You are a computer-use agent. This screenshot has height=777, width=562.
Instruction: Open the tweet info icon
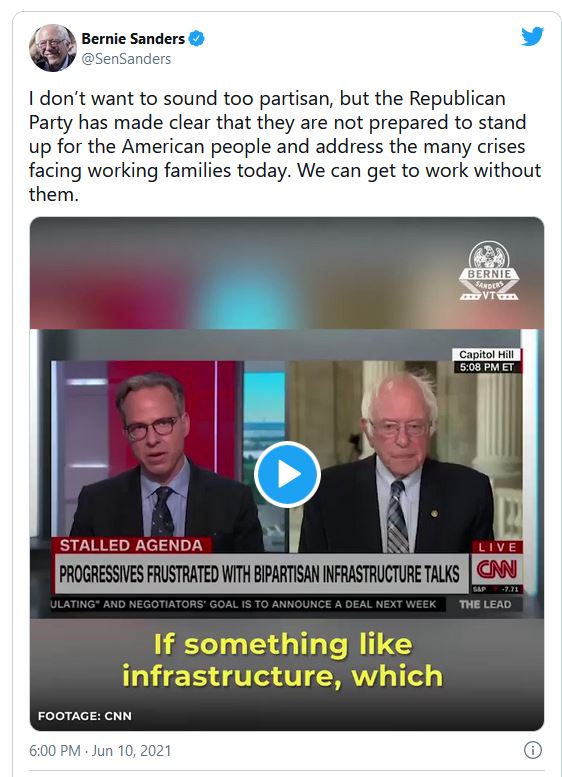[533, 750]
